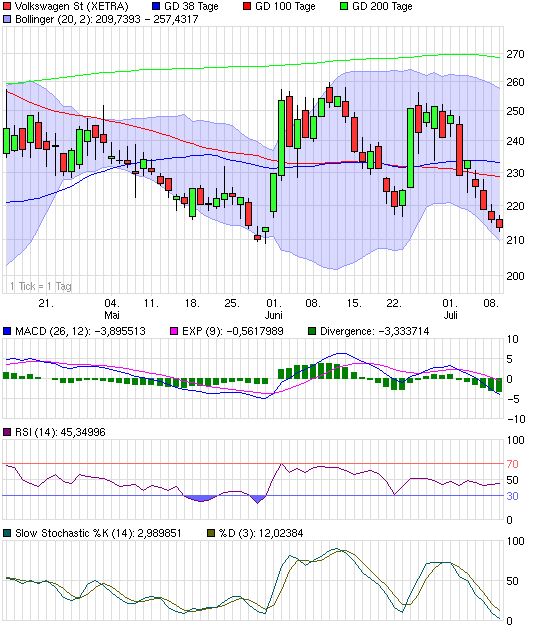
Task: Click the 04. date axis label
Action: 112,303
